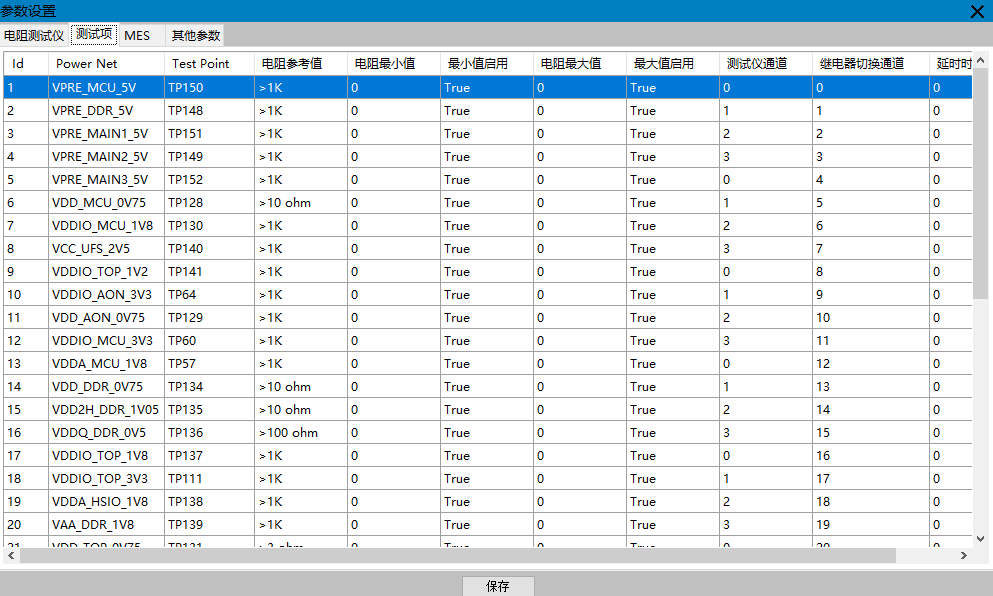
Task: Click the >100 ohm reference value
Action: click(x=301, y=433)
